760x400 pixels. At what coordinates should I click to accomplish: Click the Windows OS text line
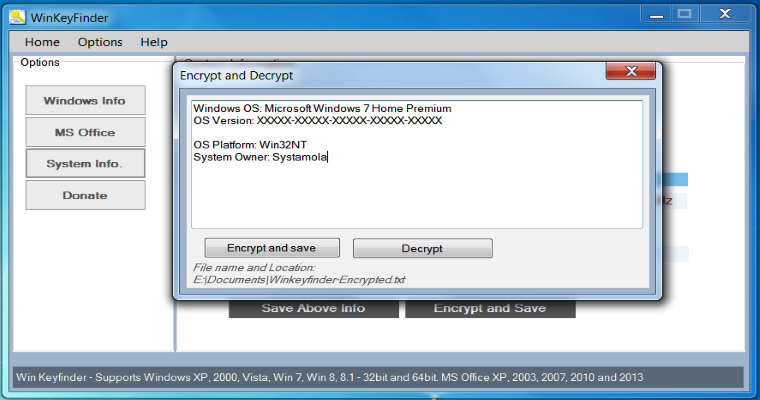point(322,109)
